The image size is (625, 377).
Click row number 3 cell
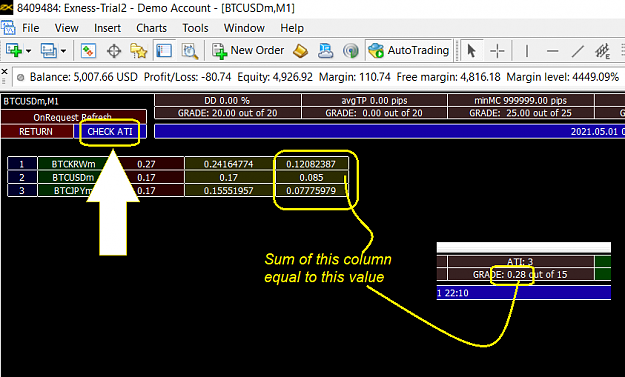tap(22, 190)
